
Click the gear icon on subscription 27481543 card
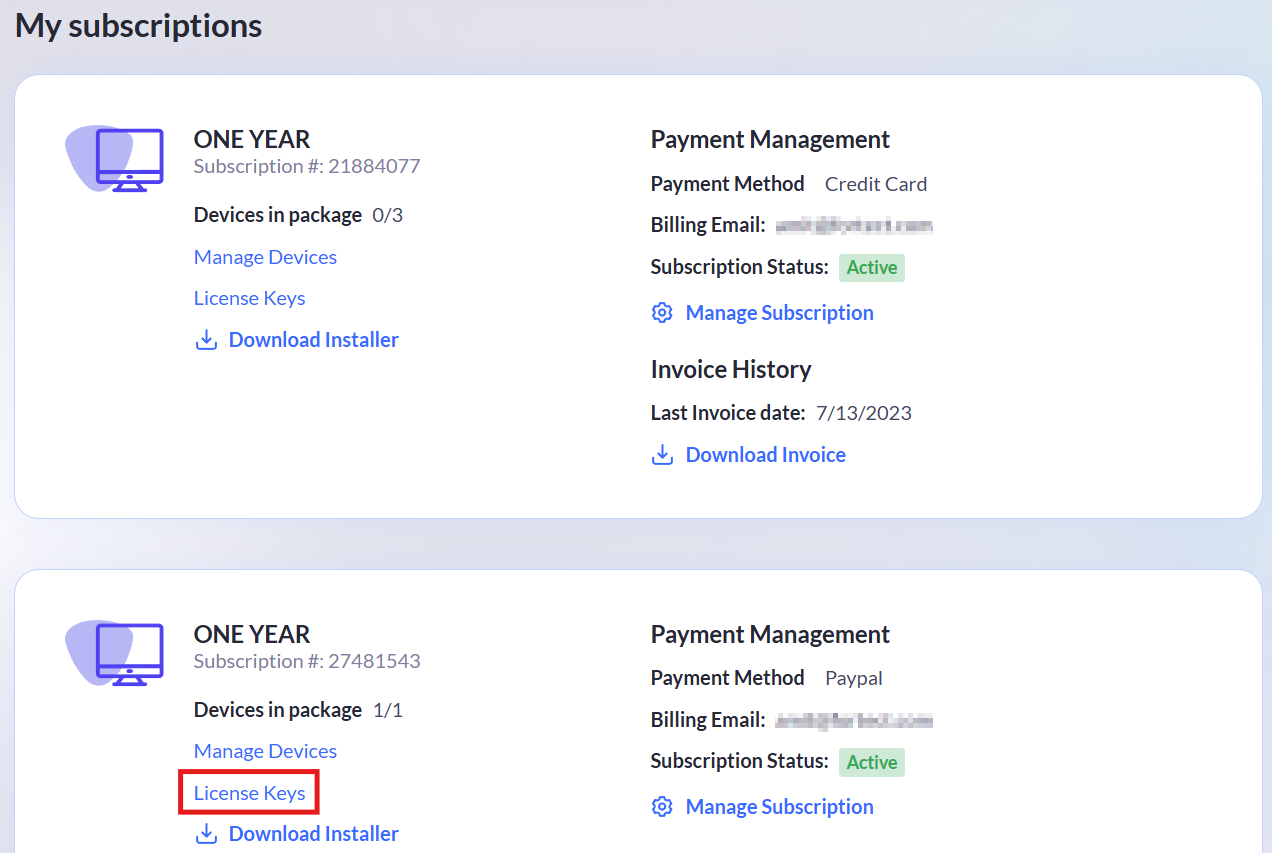click(661, 806)
